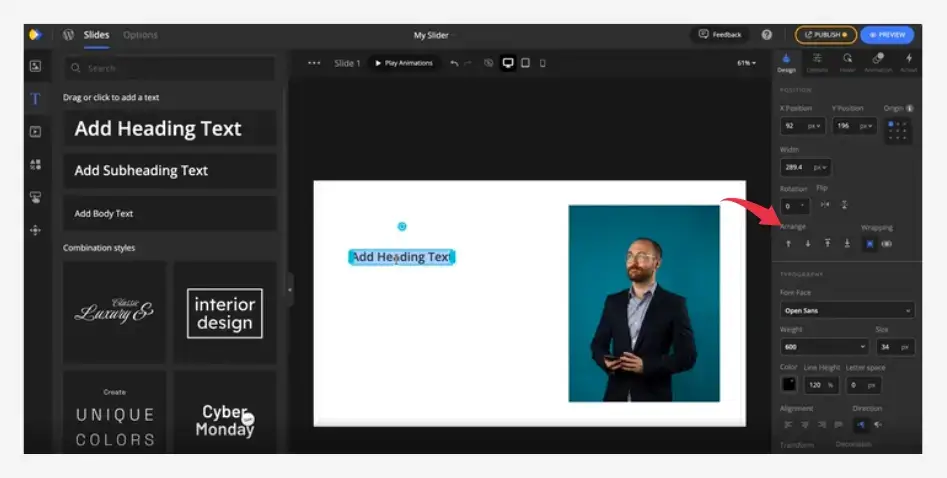This screenshot has width=947, height=478.
Task: Click the Publish button
Action: click(x=825, y=35)
